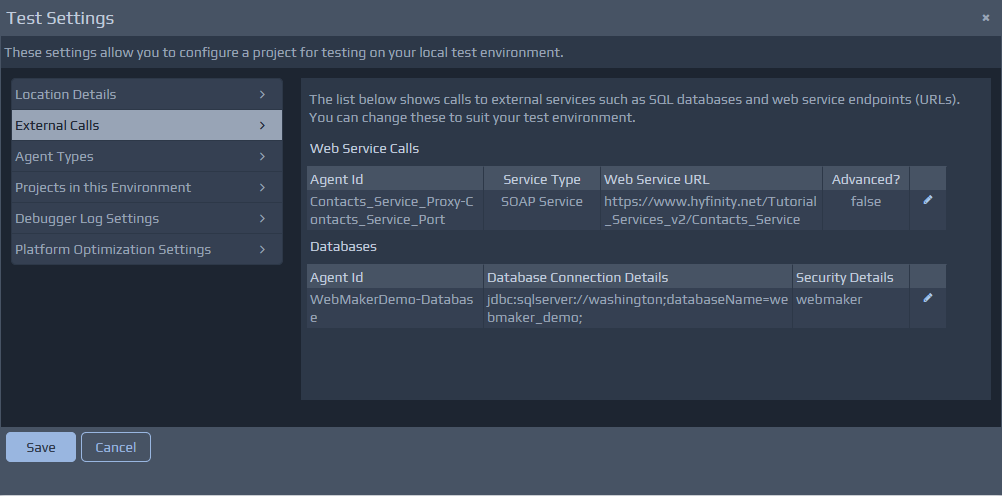
Task: Click the arrow next to Projects in this Environment
Action: point(262,188)
